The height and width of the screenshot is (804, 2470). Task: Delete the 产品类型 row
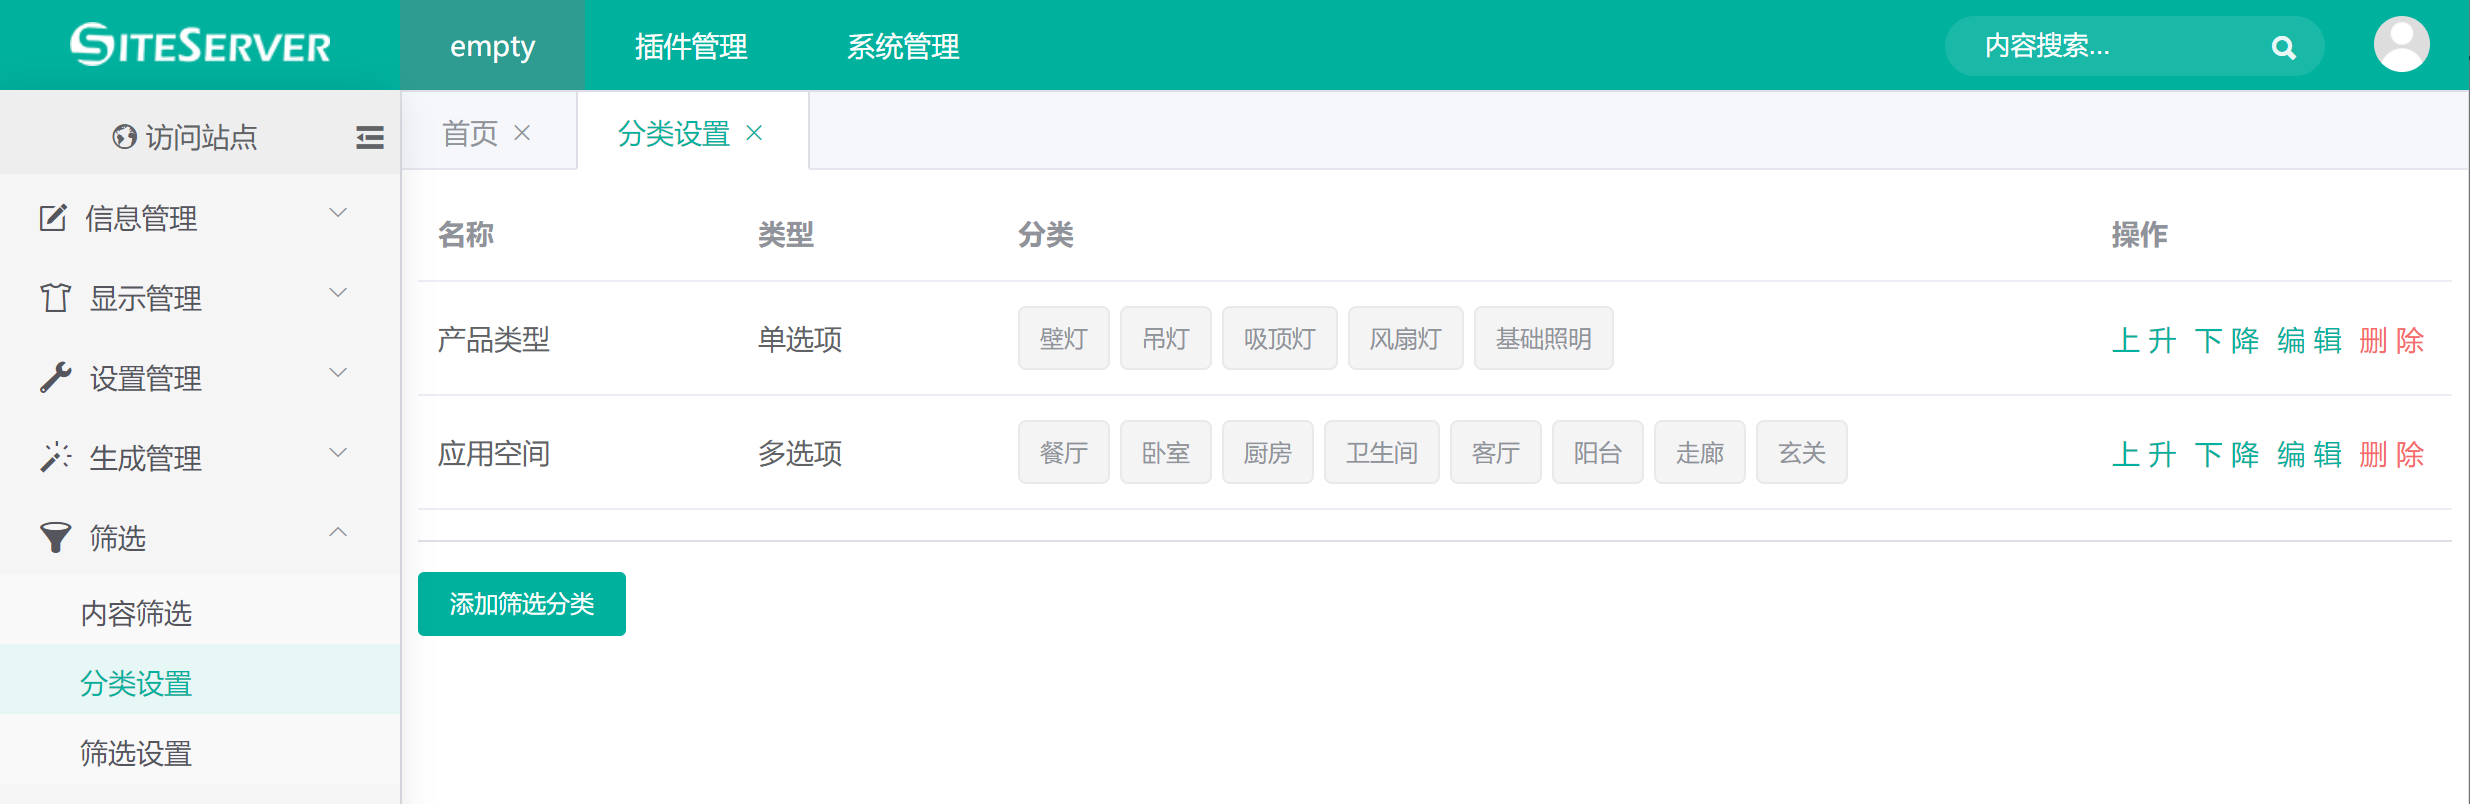(x=2391, y=340)
